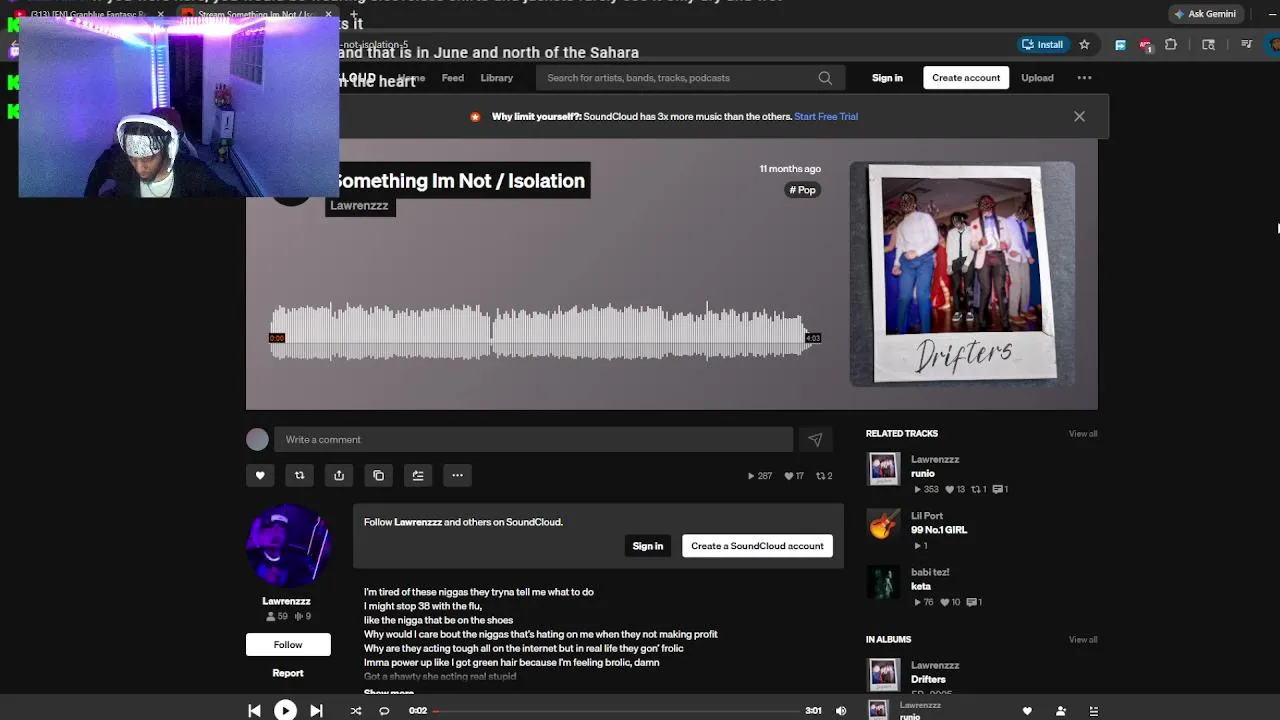Open the Library tab
1280x720 pixels.
pos(496,78)
